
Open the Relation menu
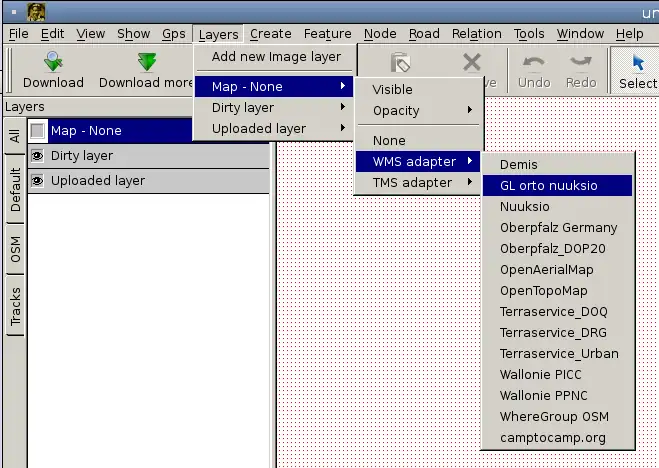click(x=476, y=33)
